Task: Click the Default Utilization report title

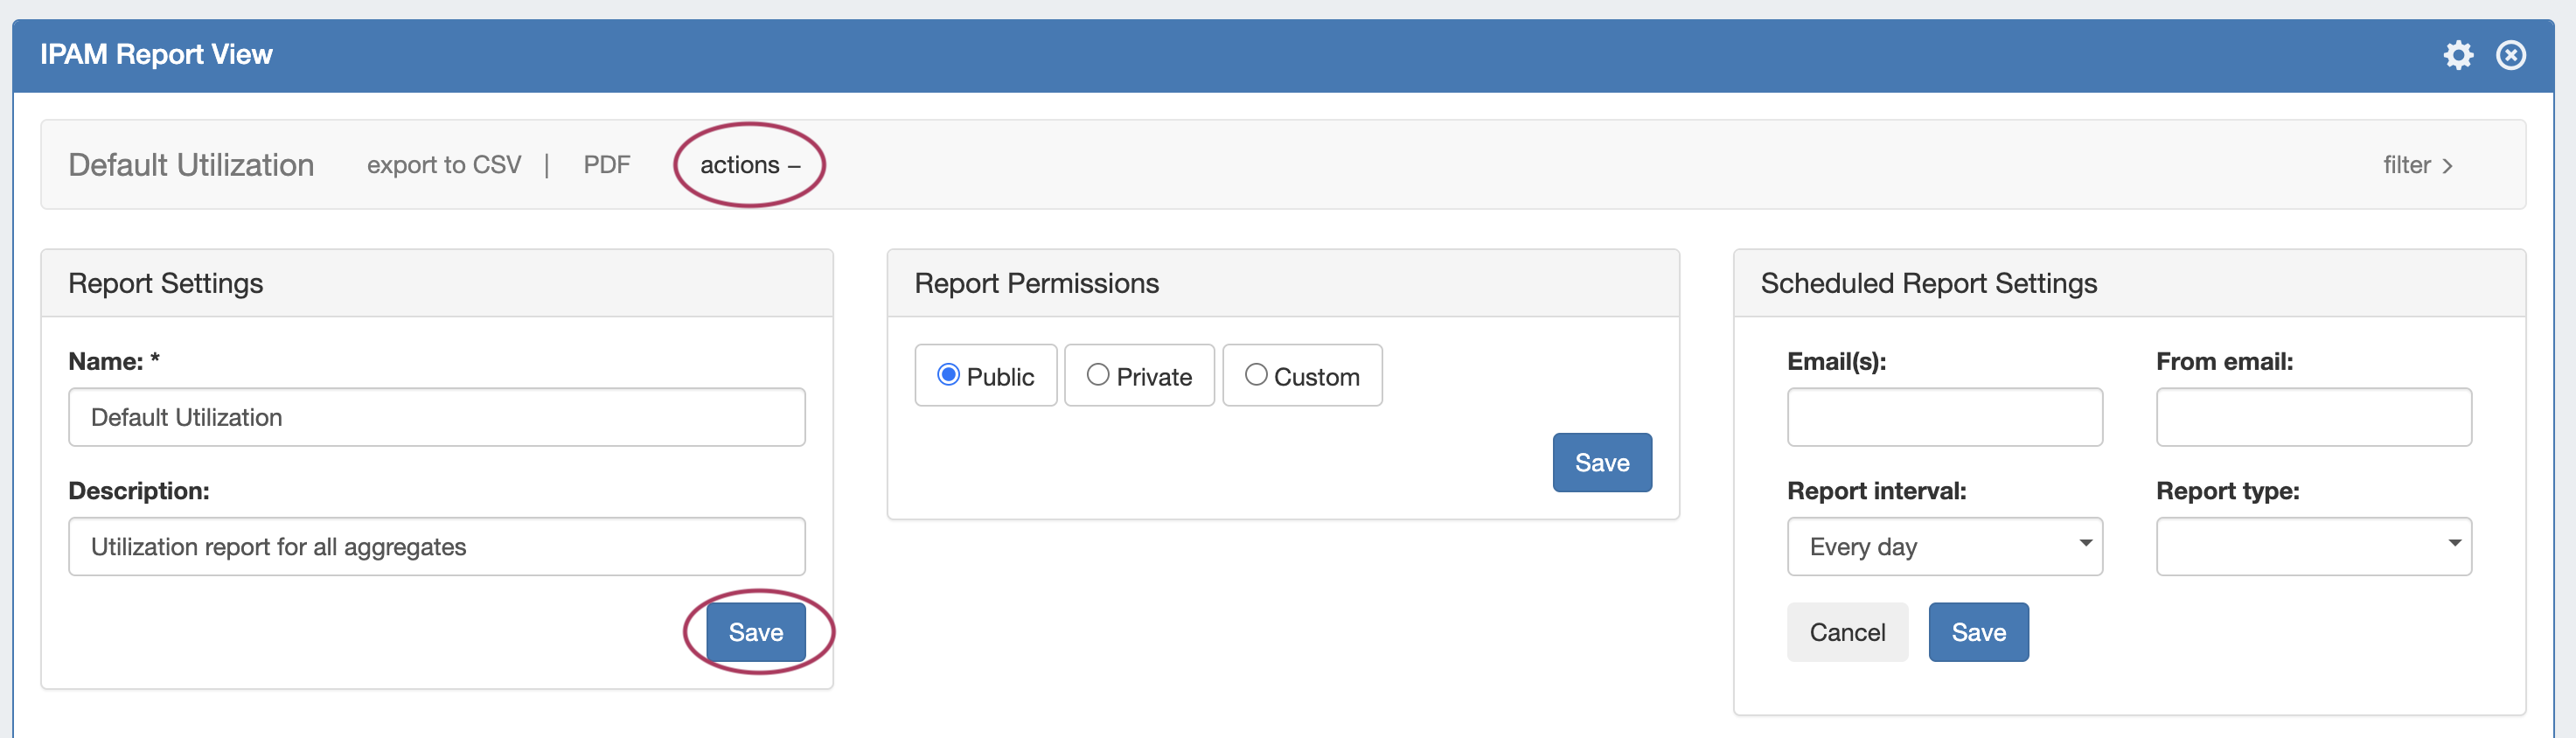Action: [191, 165]
